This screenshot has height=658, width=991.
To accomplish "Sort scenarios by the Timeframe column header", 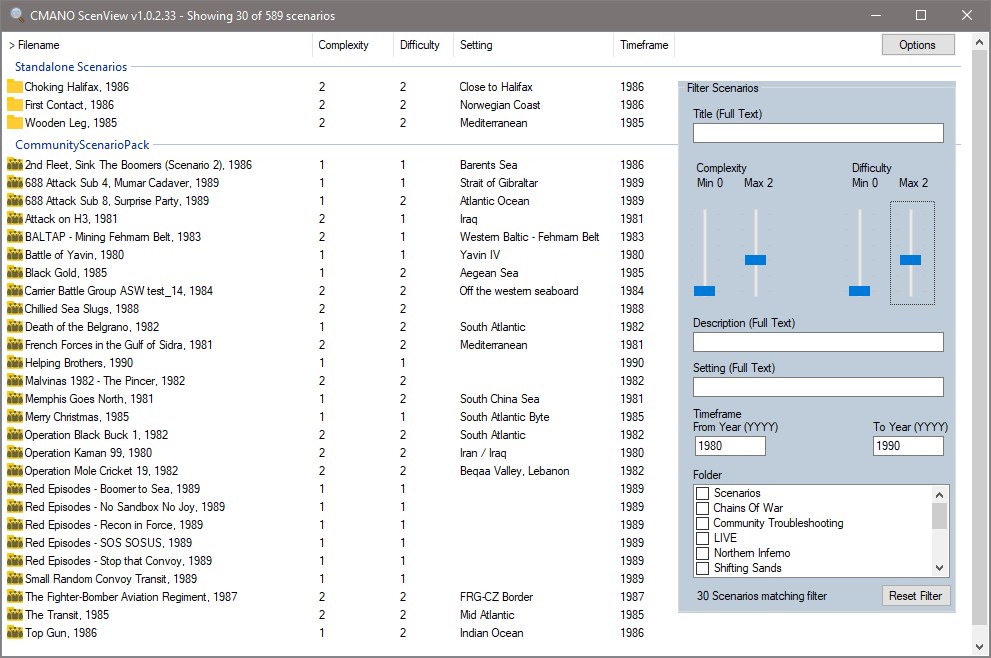I will pyautogui.click(x=644, y=45).
